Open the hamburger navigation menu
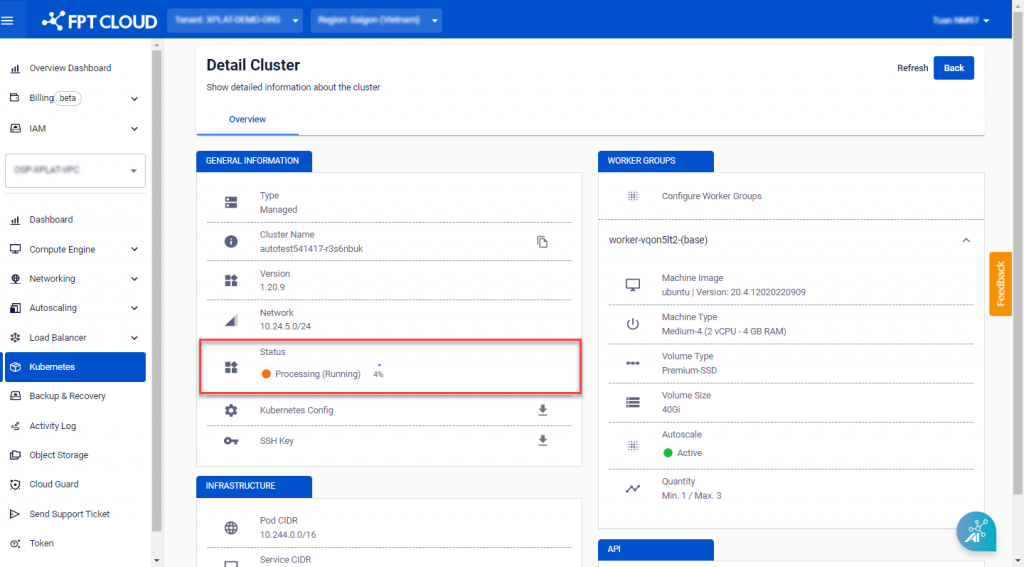 [8, 19]
